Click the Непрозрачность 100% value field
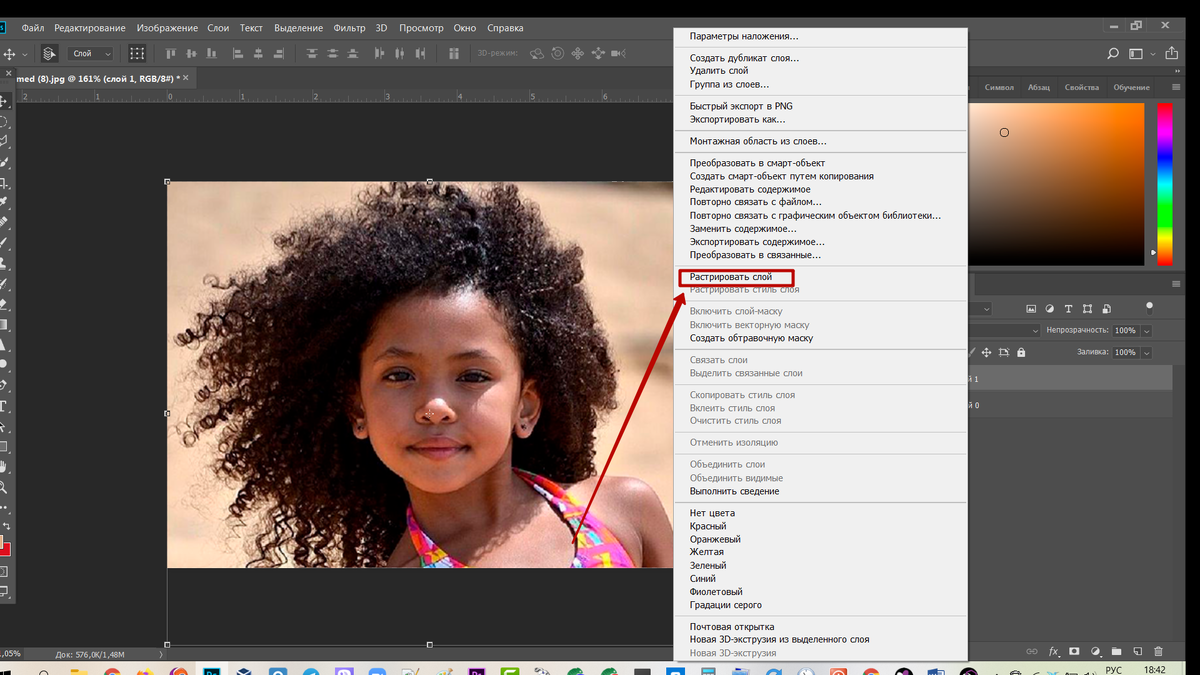The height and width of the screenshot is (675, 1200). point(1126,331)
